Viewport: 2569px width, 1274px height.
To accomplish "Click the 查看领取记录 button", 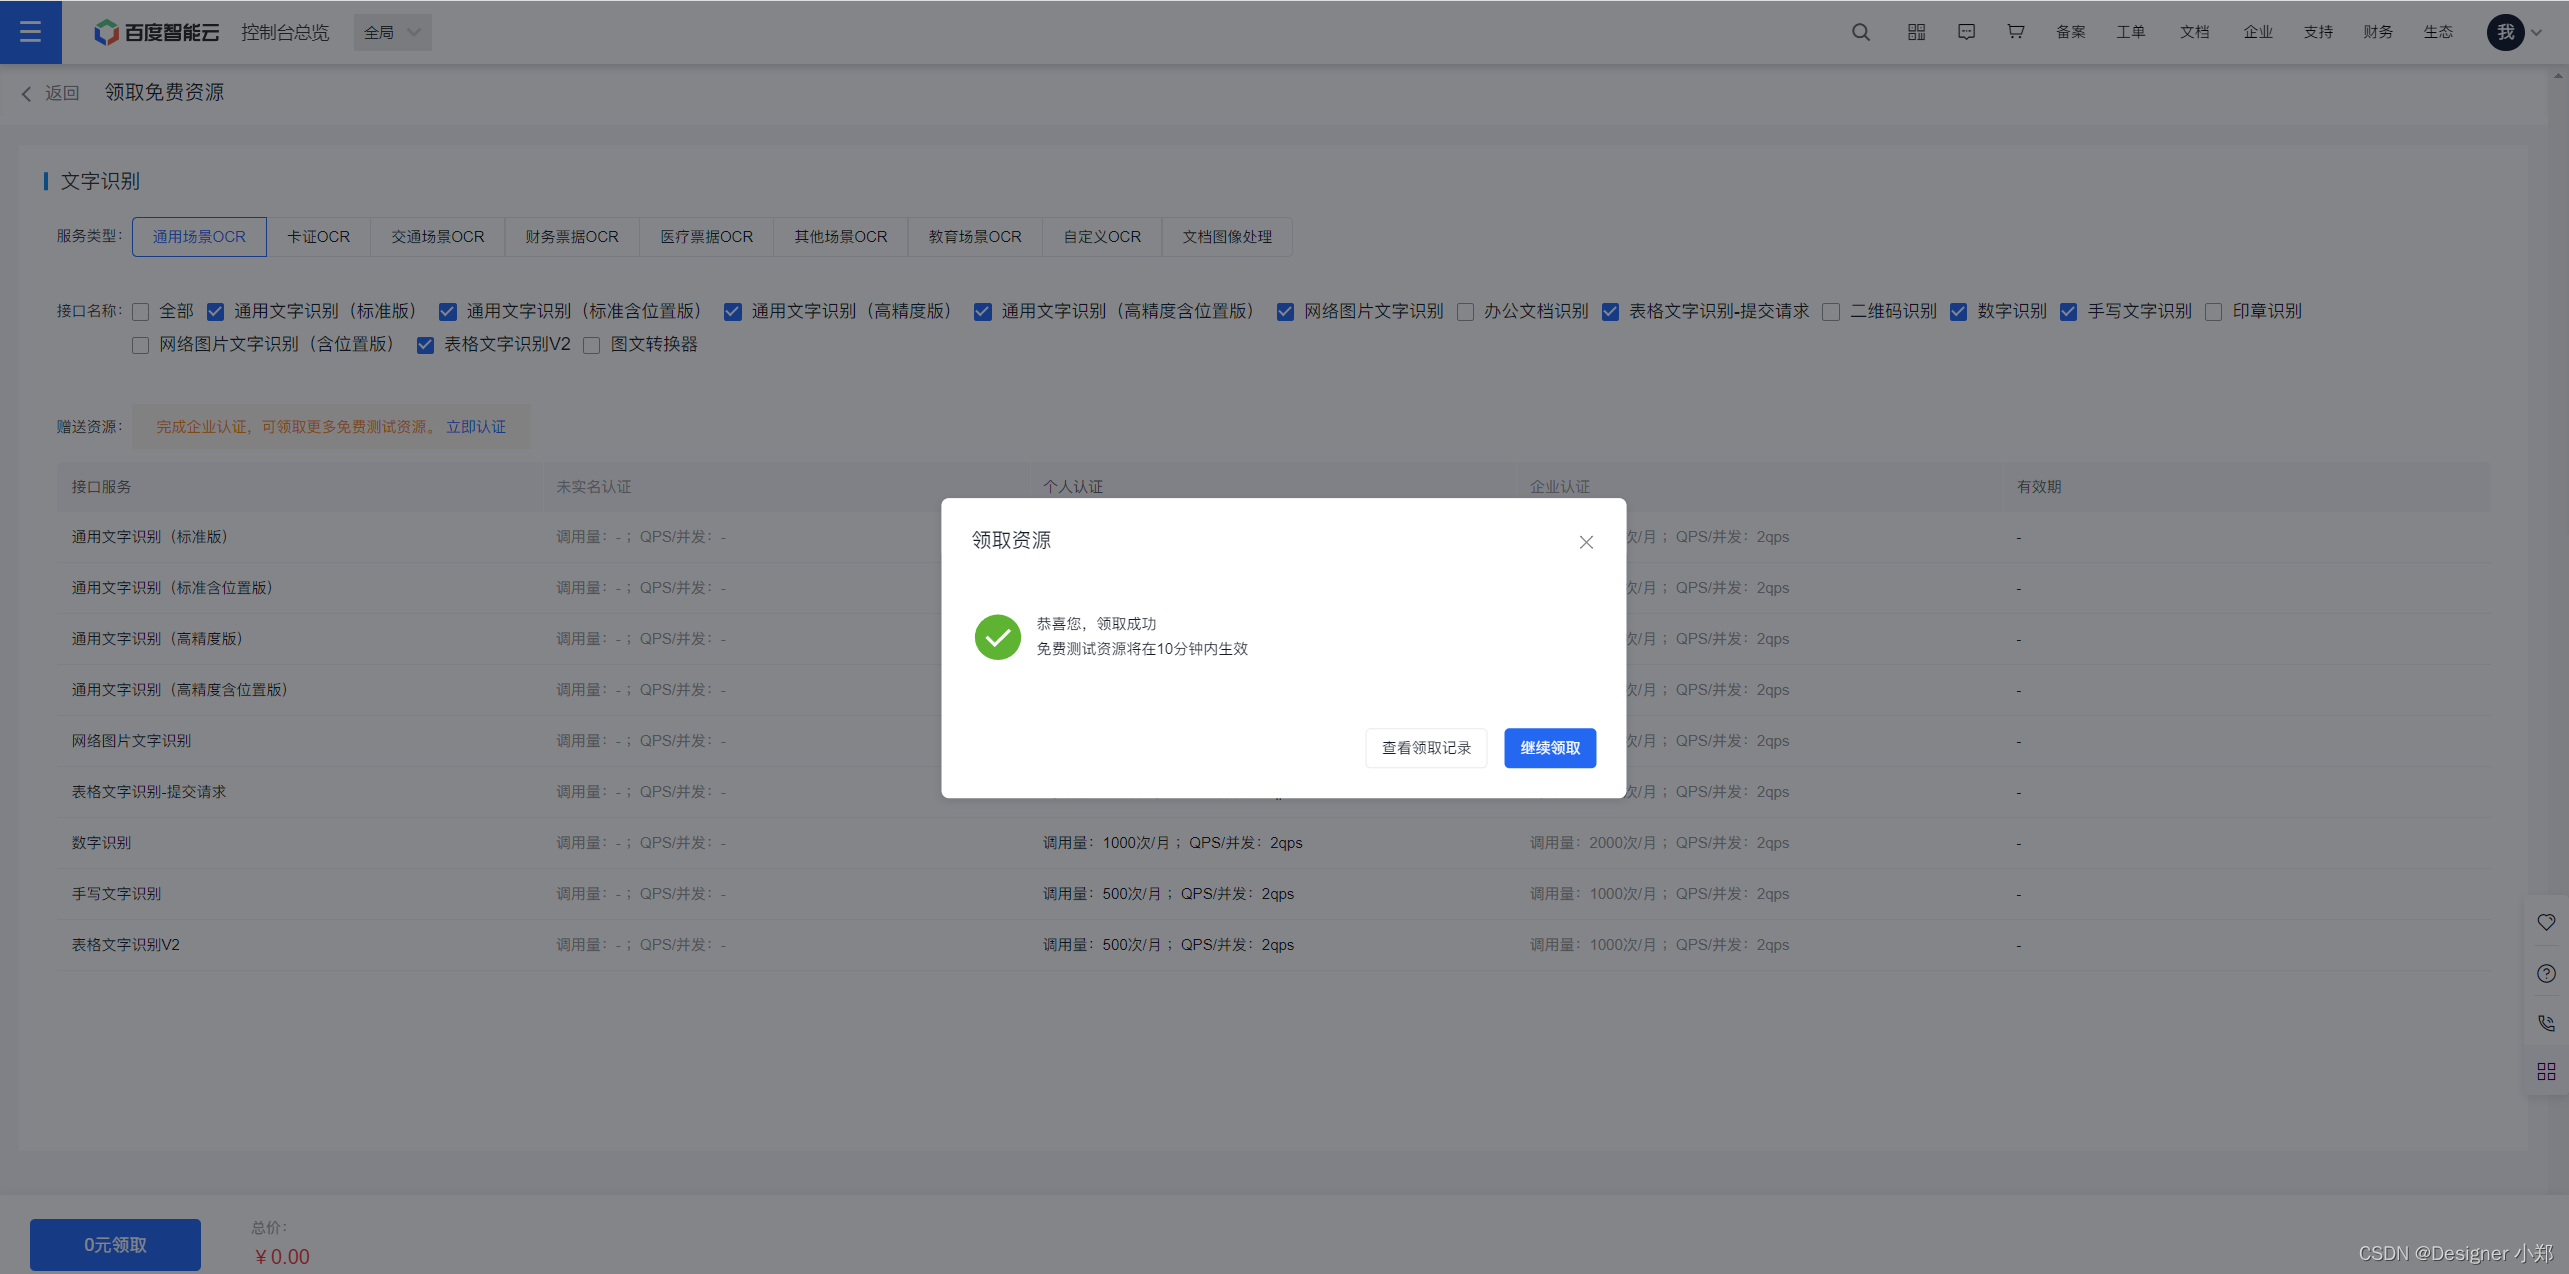I will (1426, 748).
